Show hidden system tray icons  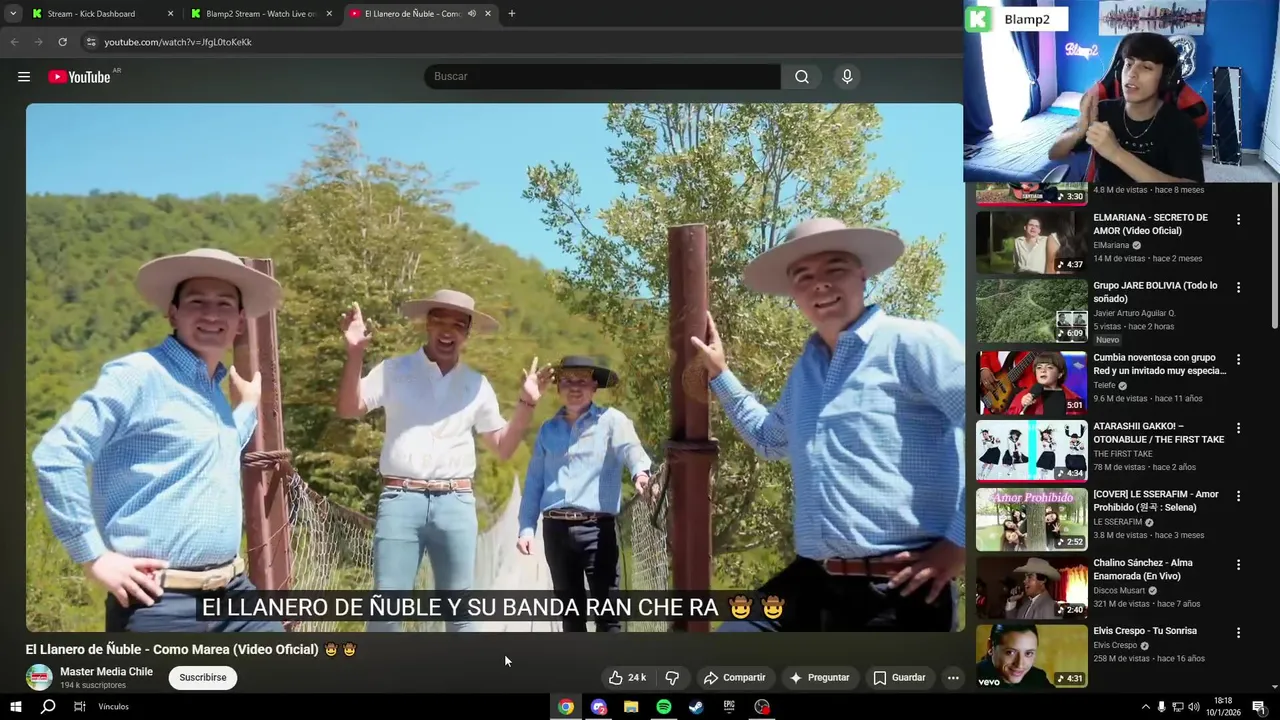[x=1146, y=707]
